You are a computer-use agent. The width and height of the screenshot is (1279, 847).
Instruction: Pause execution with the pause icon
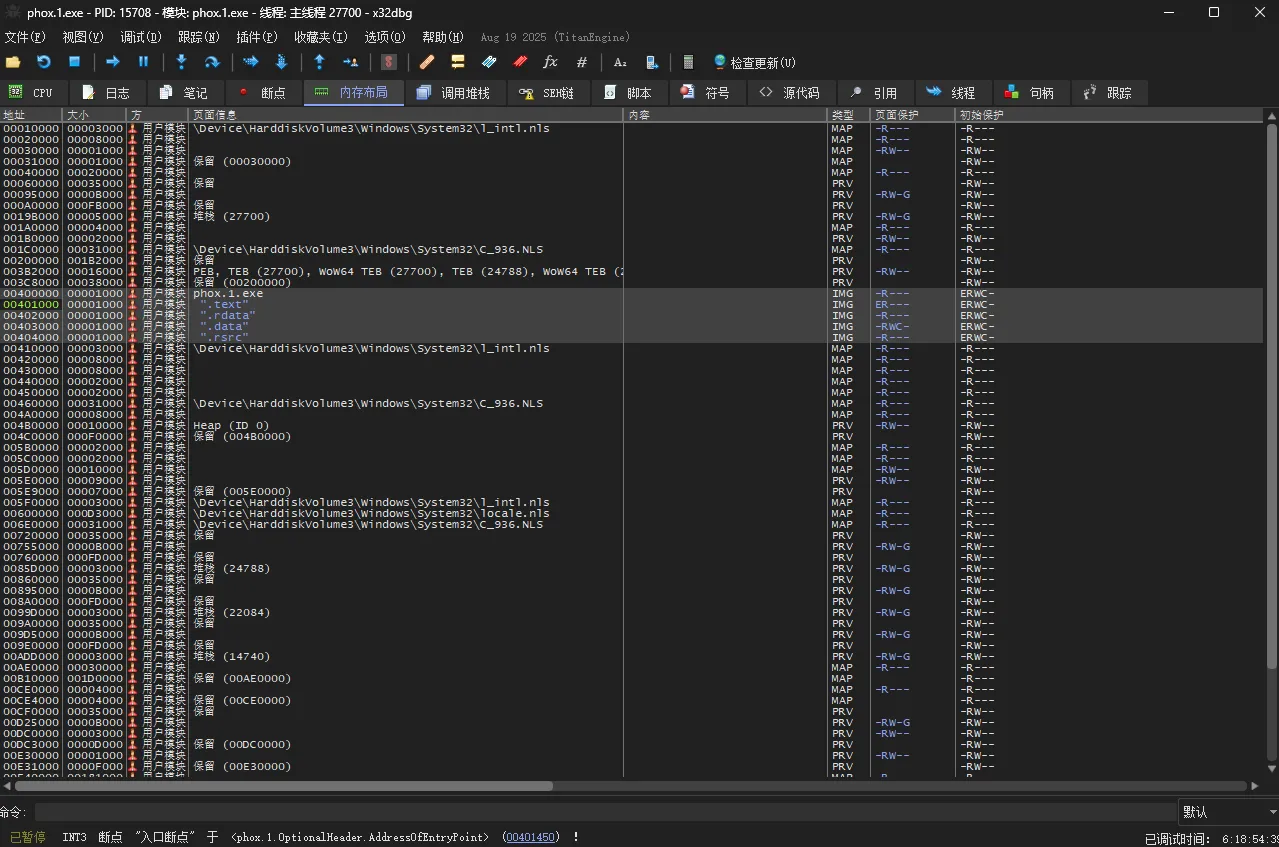point(143,62)
